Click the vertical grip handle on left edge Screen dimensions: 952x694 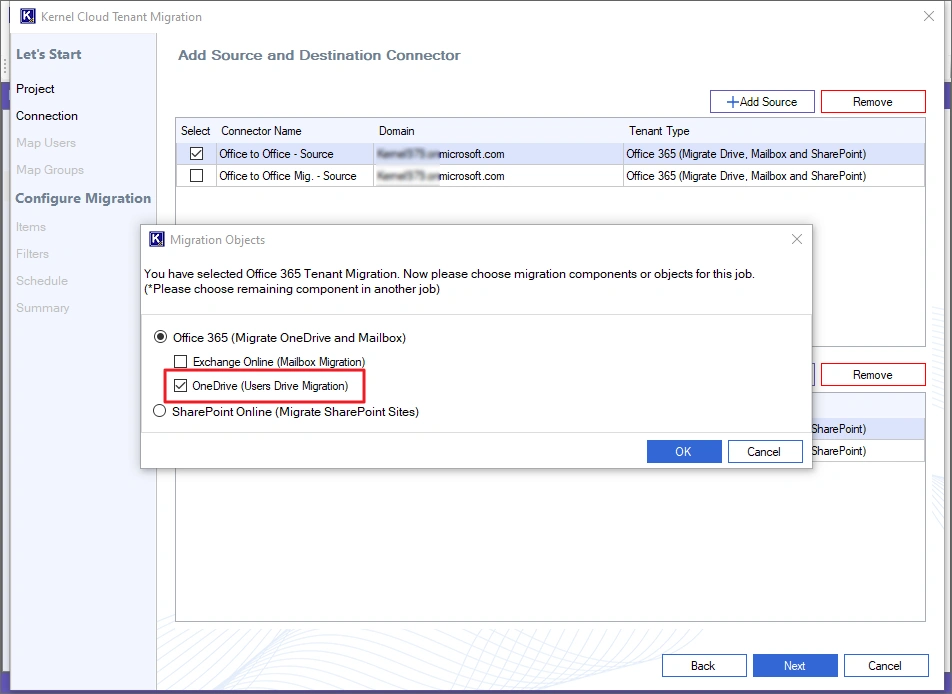tap(5, 68)
